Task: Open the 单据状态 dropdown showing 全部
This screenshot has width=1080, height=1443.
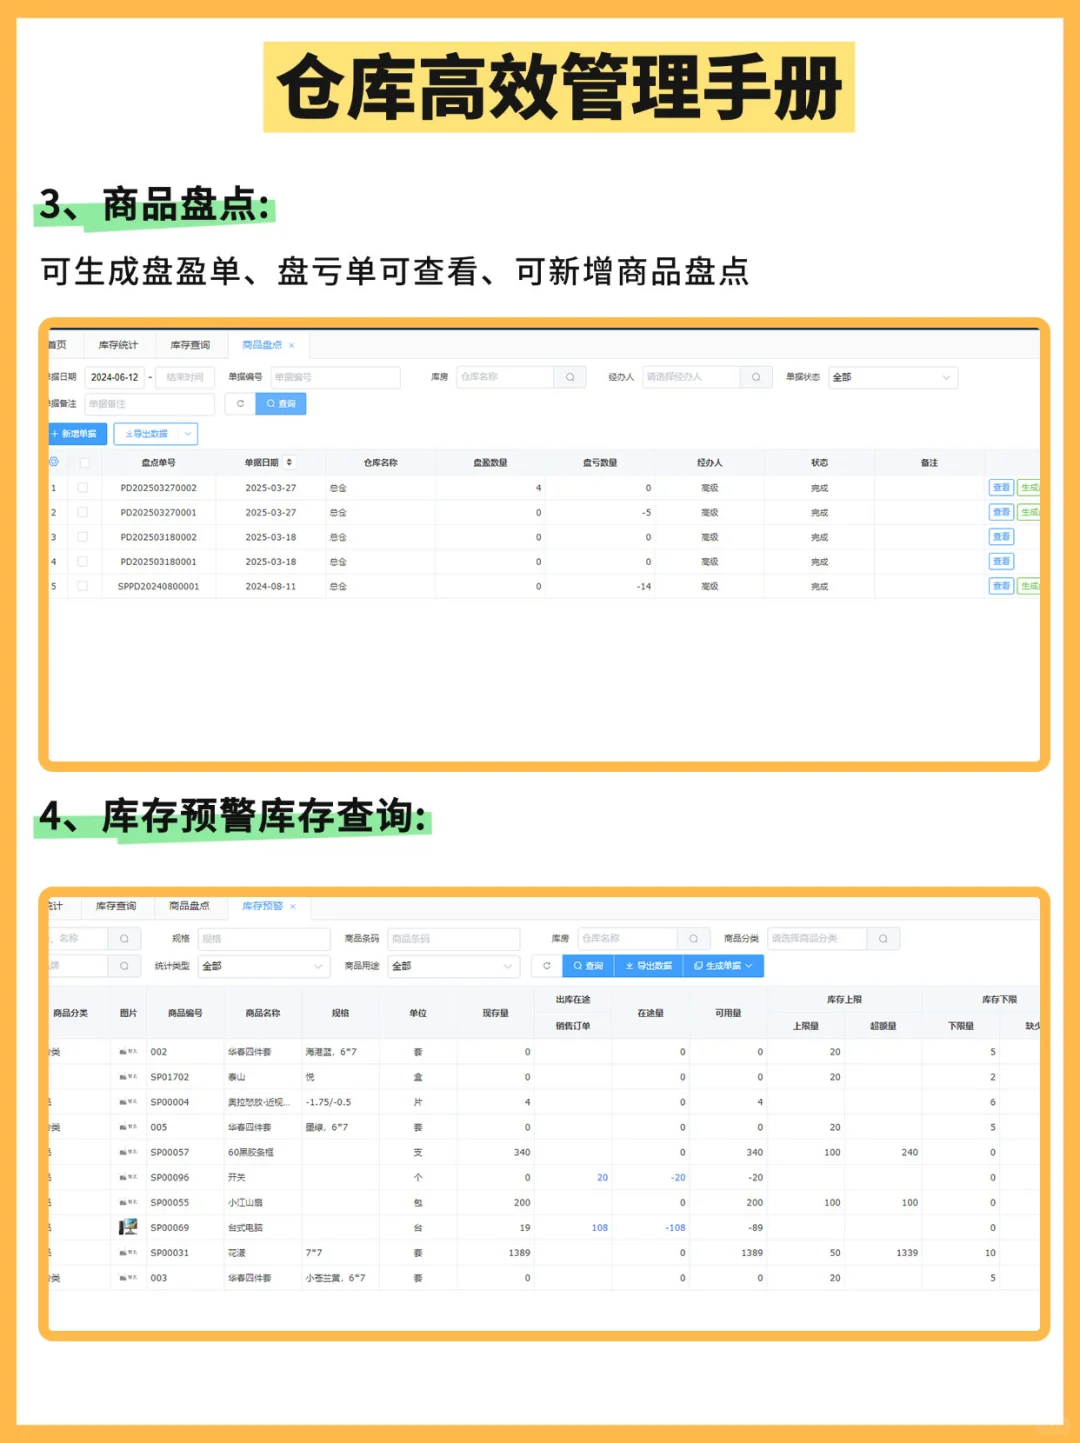Action: (x=892, y=377)
